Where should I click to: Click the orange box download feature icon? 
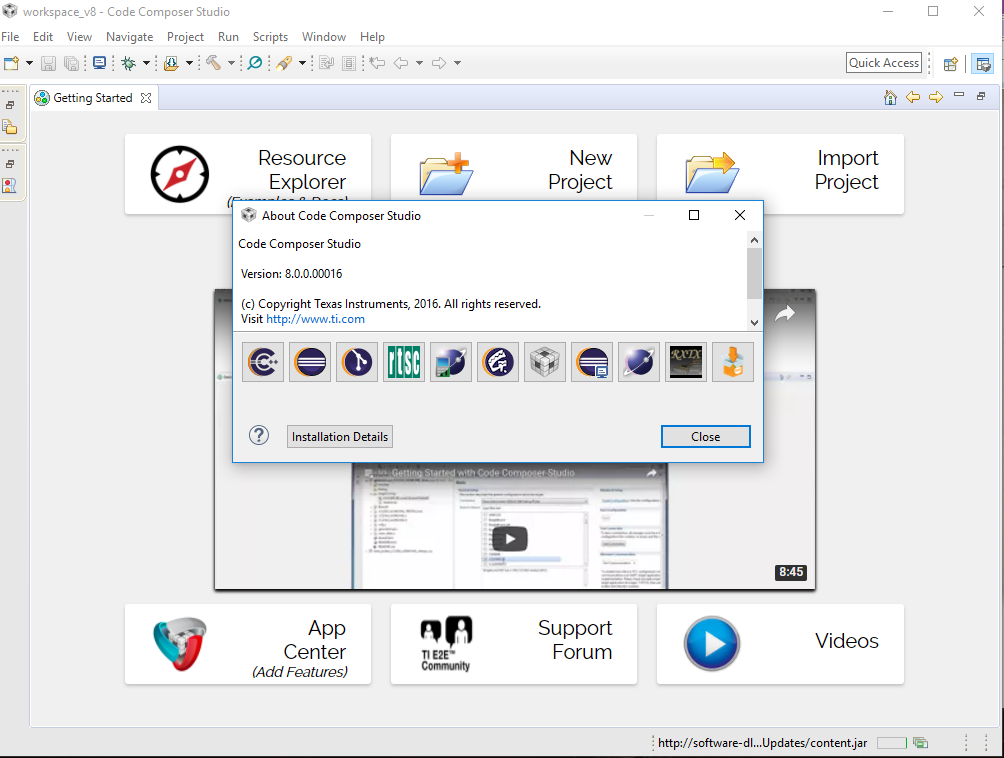733,362
